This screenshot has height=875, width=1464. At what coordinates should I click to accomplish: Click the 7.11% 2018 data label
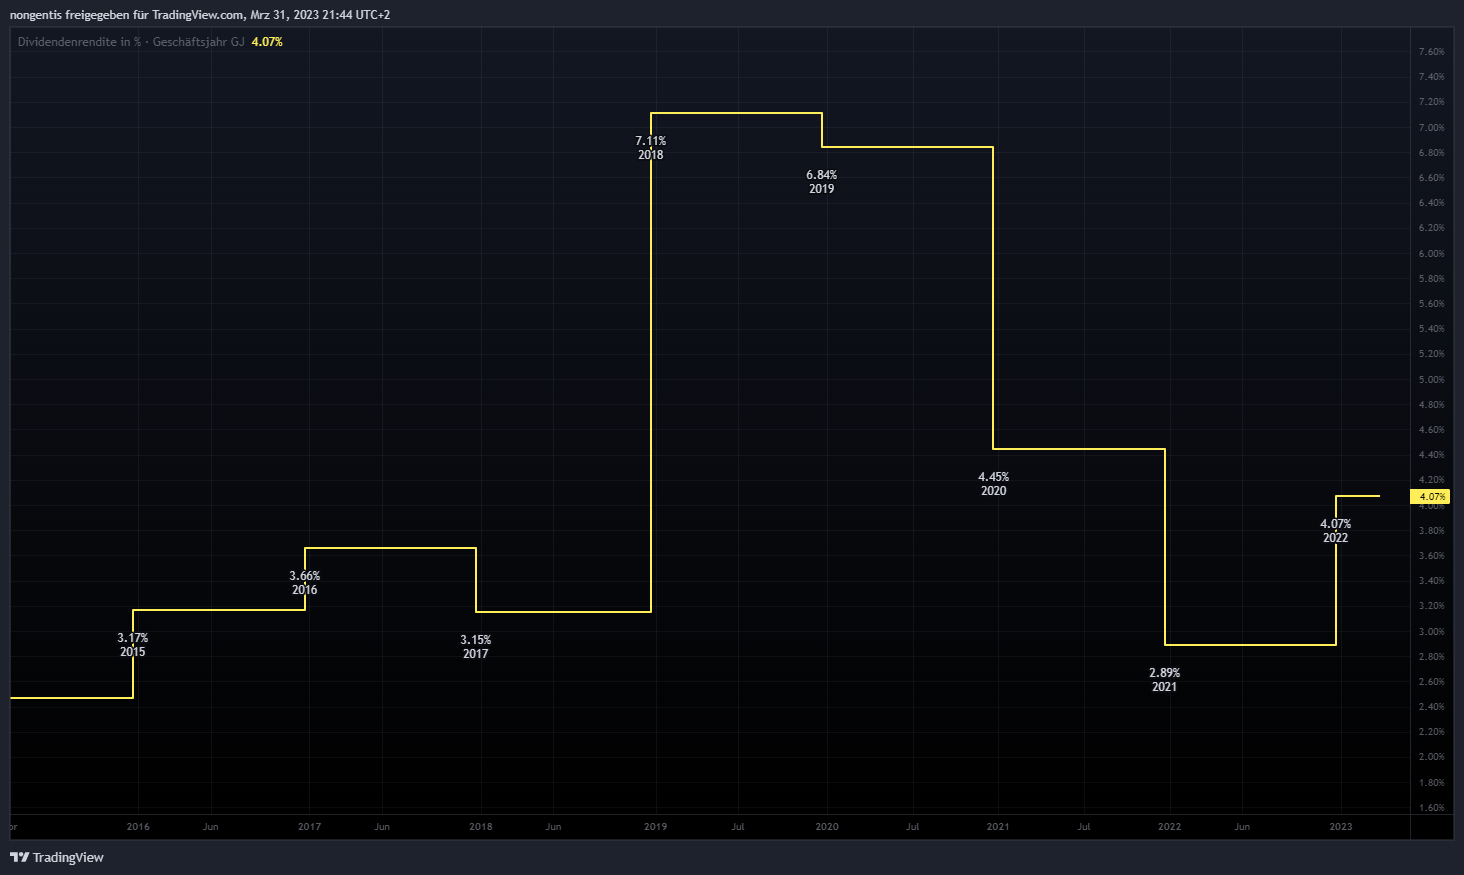(x=651, y=148)
